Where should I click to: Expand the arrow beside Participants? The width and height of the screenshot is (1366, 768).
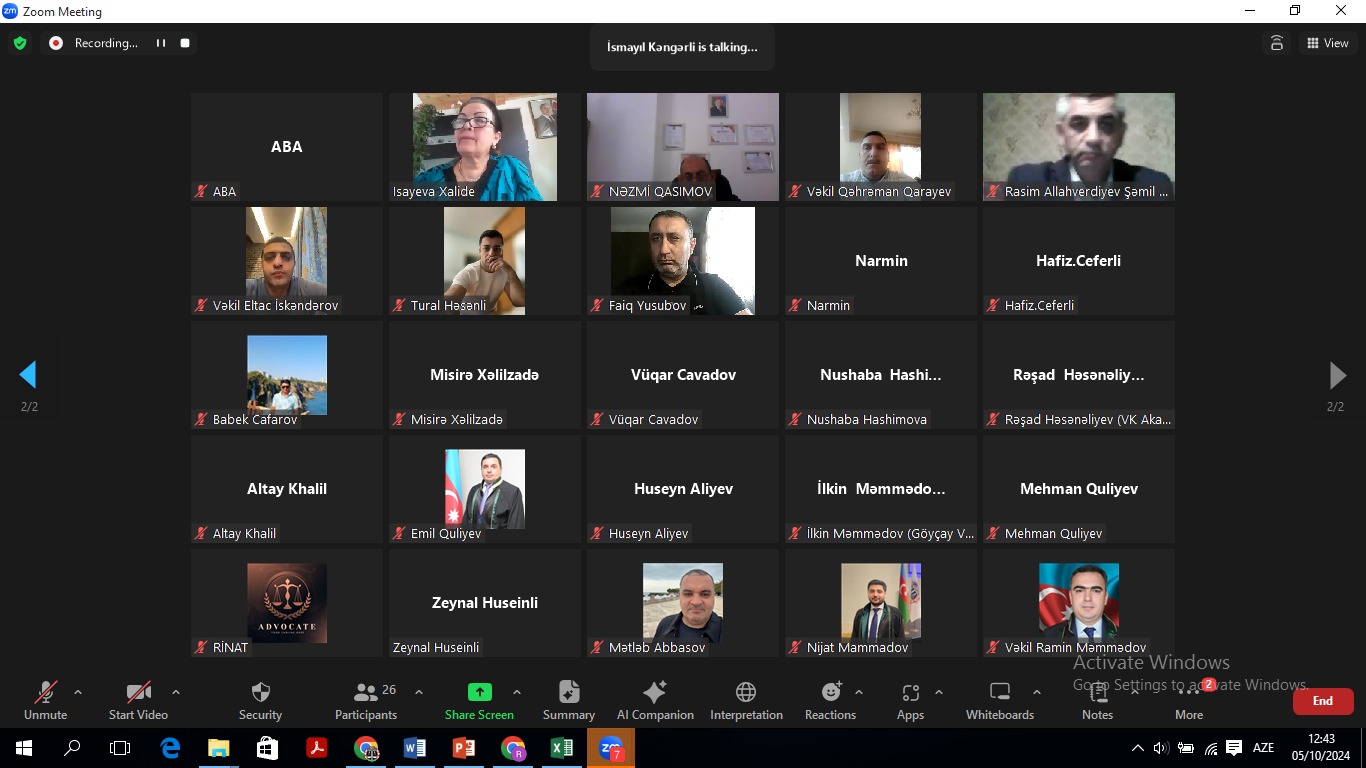point(418,692)
